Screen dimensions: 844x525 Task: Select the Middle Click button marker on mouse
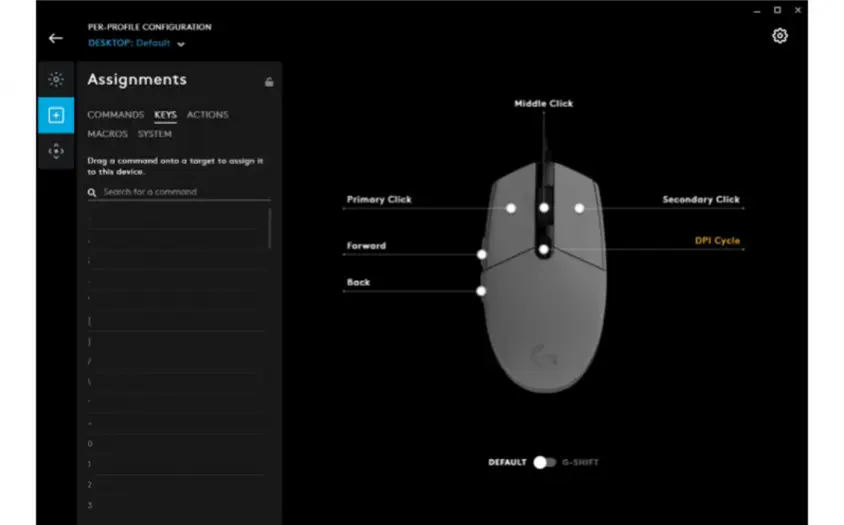(544, 208)
